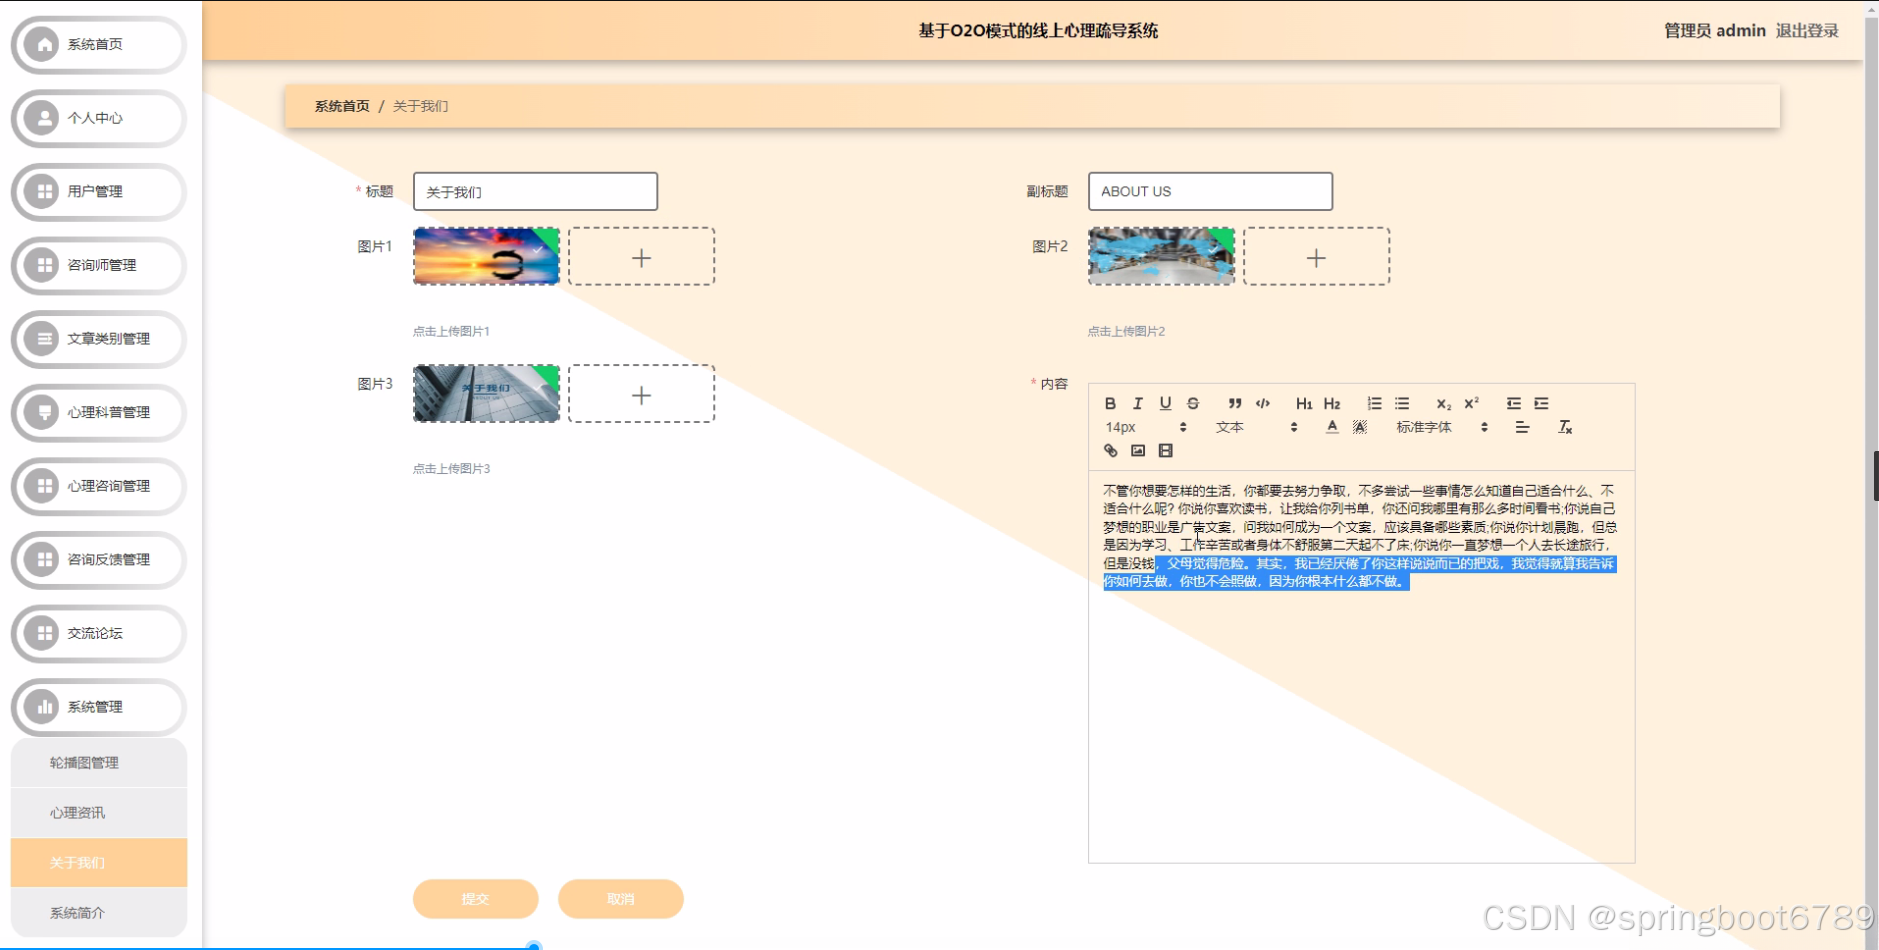The width and height of the screenshot is (1879, 950).
Task: Insert a bulleted list
Action: point(1402,403)
